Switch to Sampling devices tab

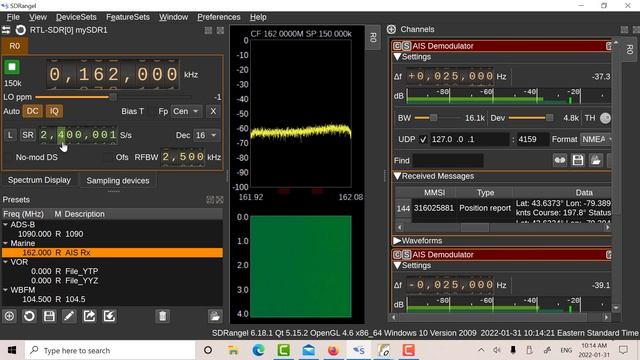(118, 180)
